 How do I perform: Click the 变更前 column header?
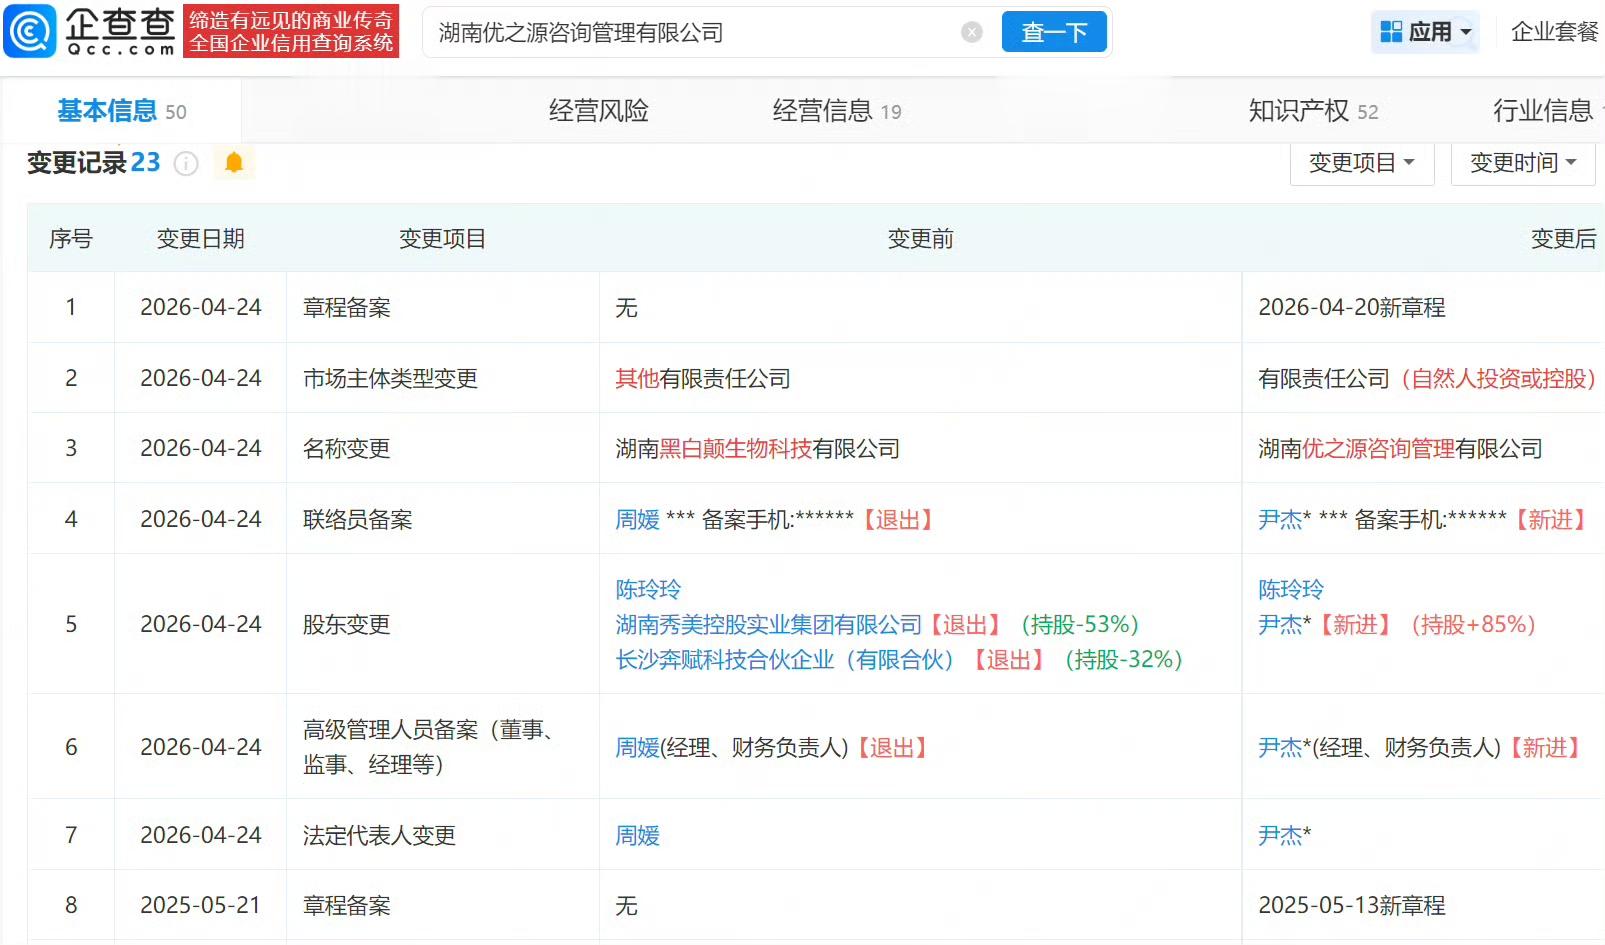[921, 239]
